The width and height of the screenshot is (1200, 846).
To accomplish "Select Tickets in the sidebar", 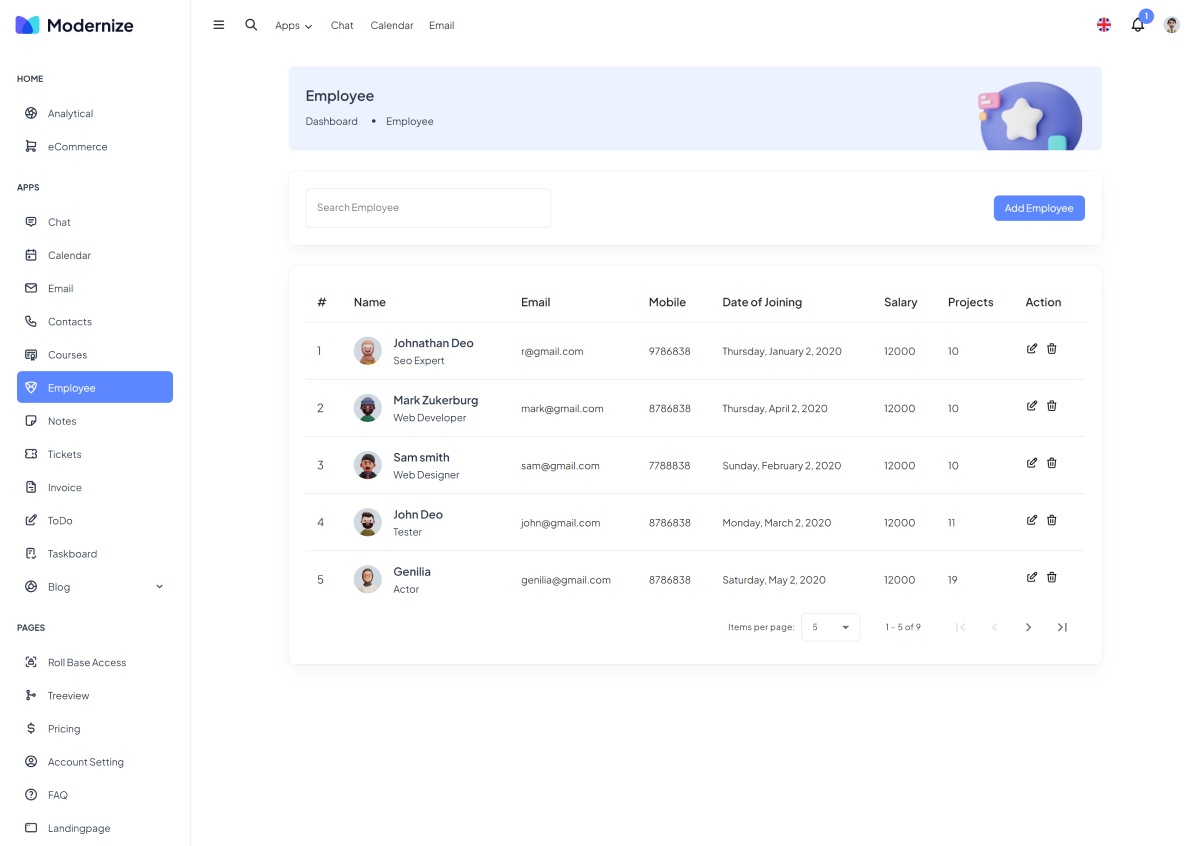I will (x=65, y=454).
